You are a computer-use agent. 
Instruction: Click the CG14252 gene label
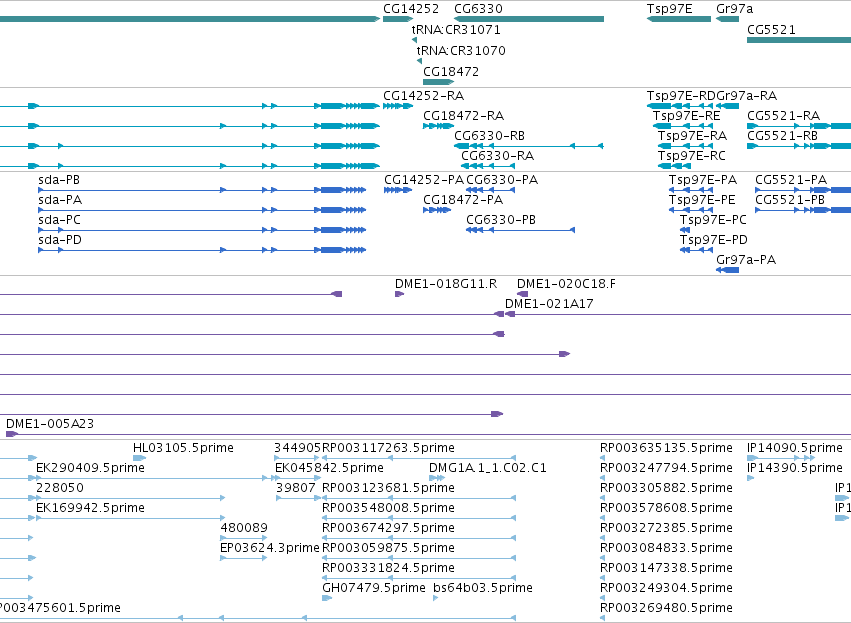click(411, 9)
